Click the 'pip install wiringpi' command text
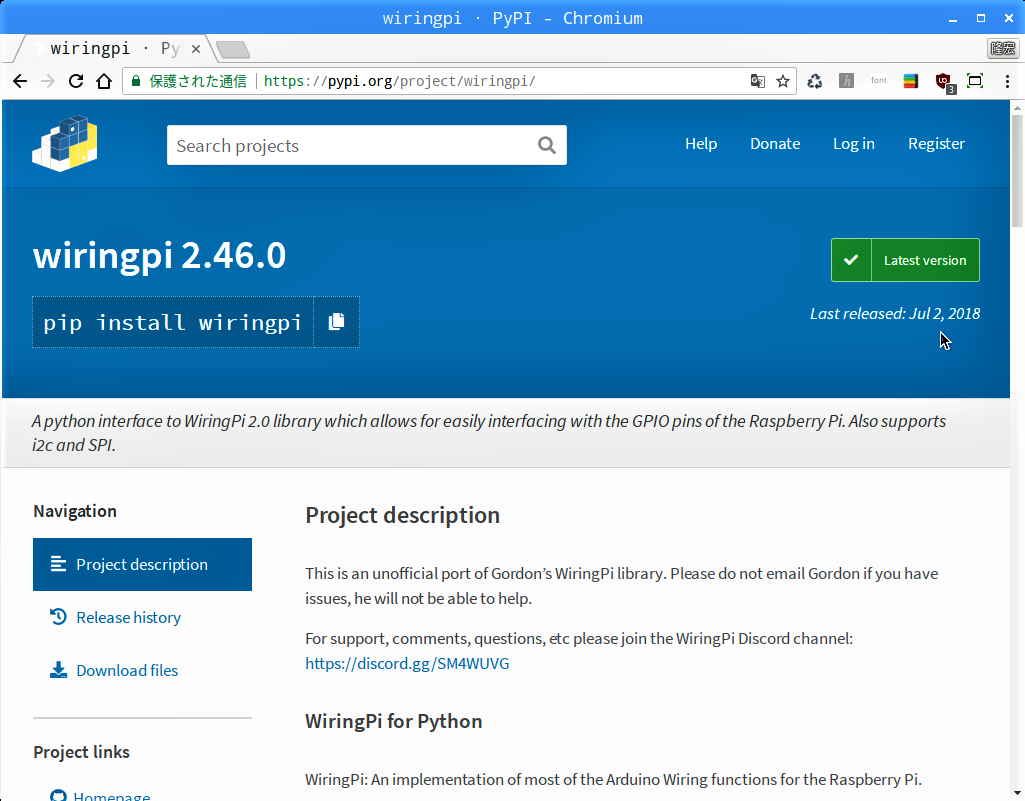This screenshot has height=801, width=1025. pos(173,322)
